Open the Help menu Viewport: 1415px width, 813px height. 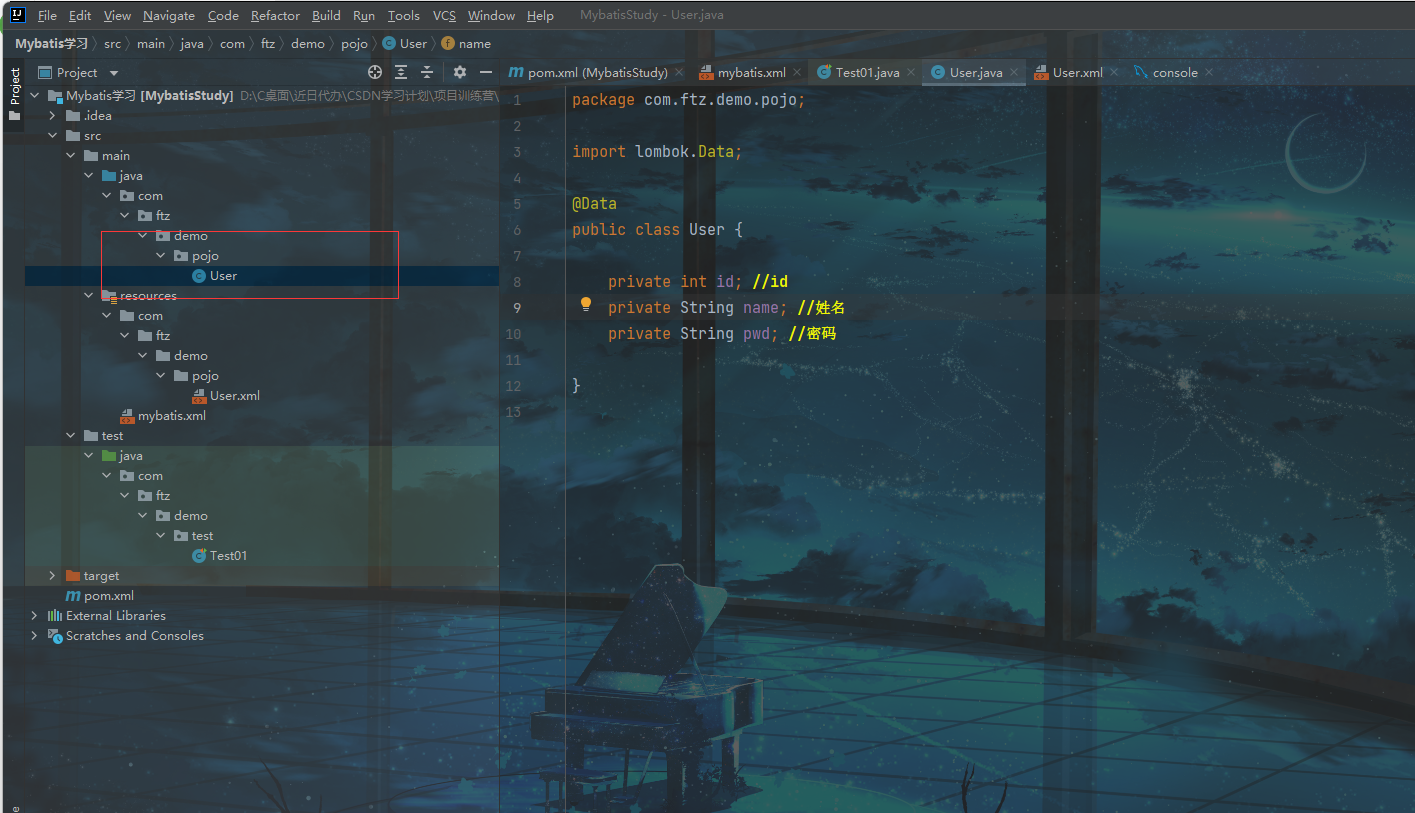[540, 15]
